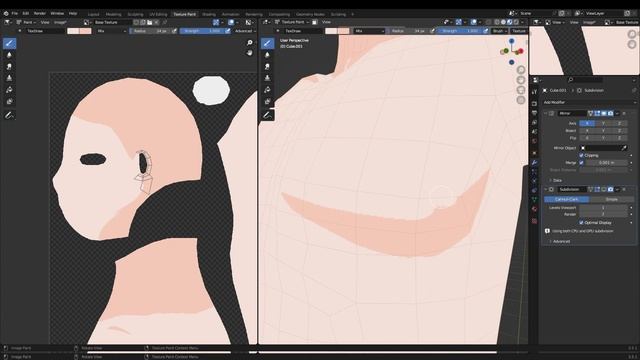This screenshot has width=640, height=360.
Task: Click the Levels Viewport value field
Action: point(603,208)
